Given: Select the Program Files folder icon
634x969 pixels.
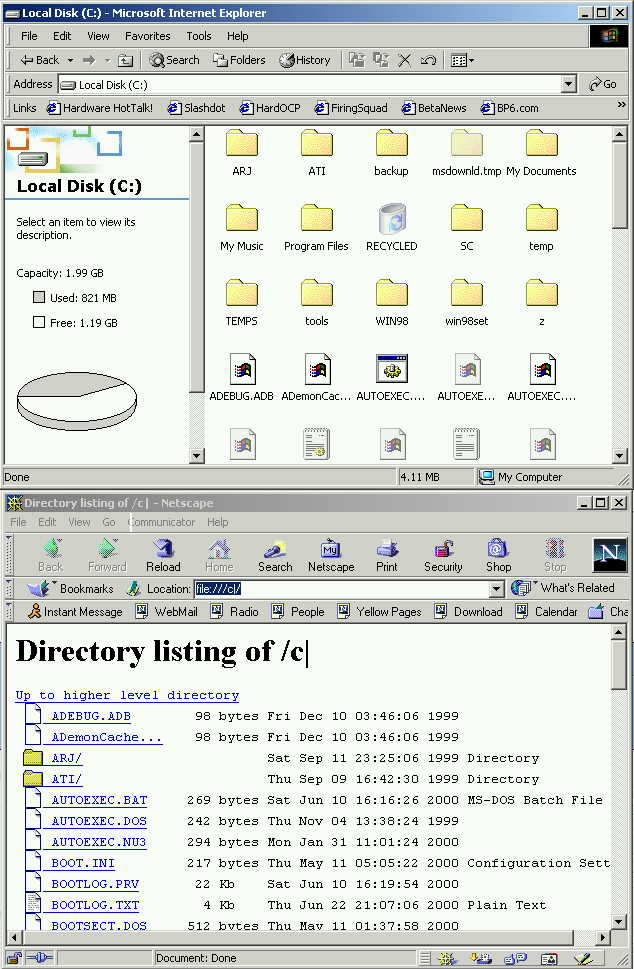Looking at the screenshot, I should click(316, 218).
